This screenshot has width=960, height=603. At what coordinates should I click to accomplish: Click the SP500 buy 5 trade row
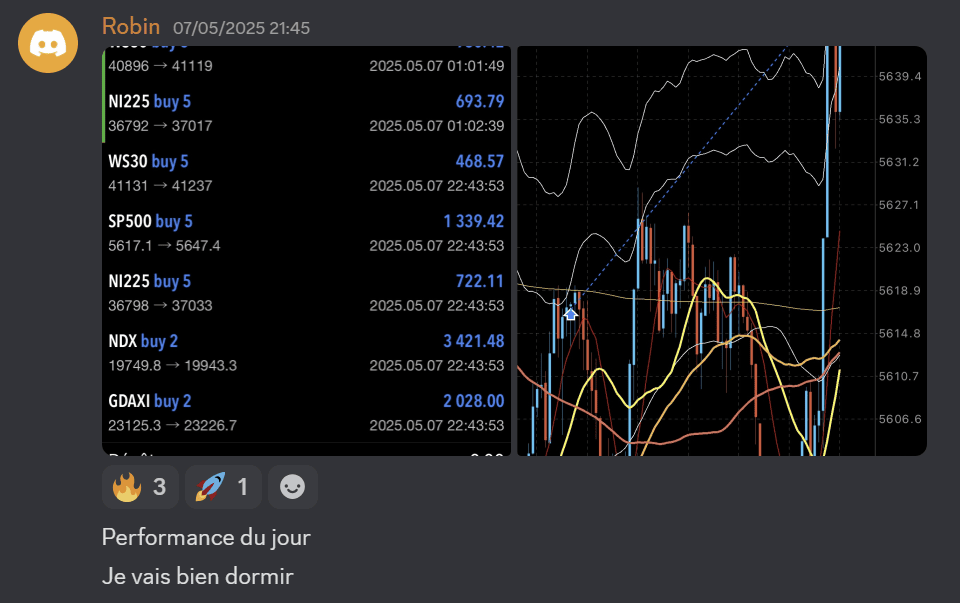pos(306,233)
